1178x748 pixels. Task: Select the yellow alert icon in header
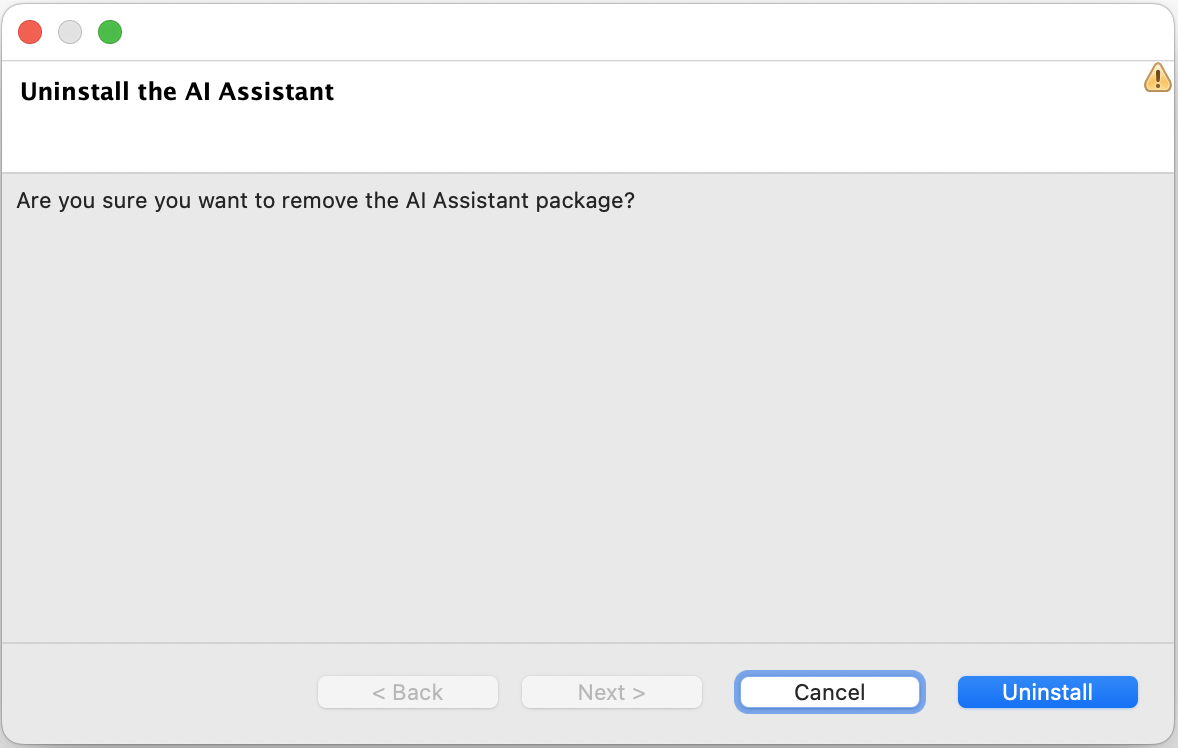[x=1157, y=78]
